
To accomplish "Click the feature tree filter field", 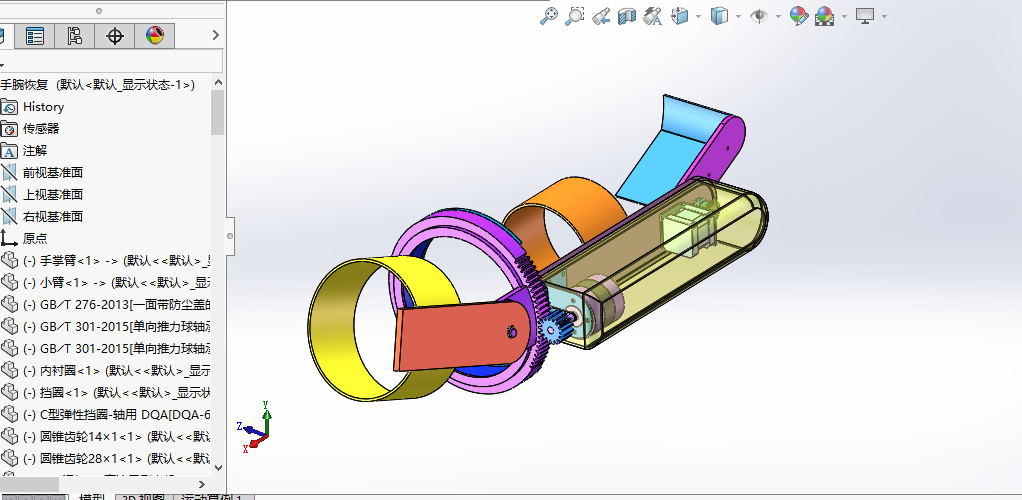I will [111, 63].
